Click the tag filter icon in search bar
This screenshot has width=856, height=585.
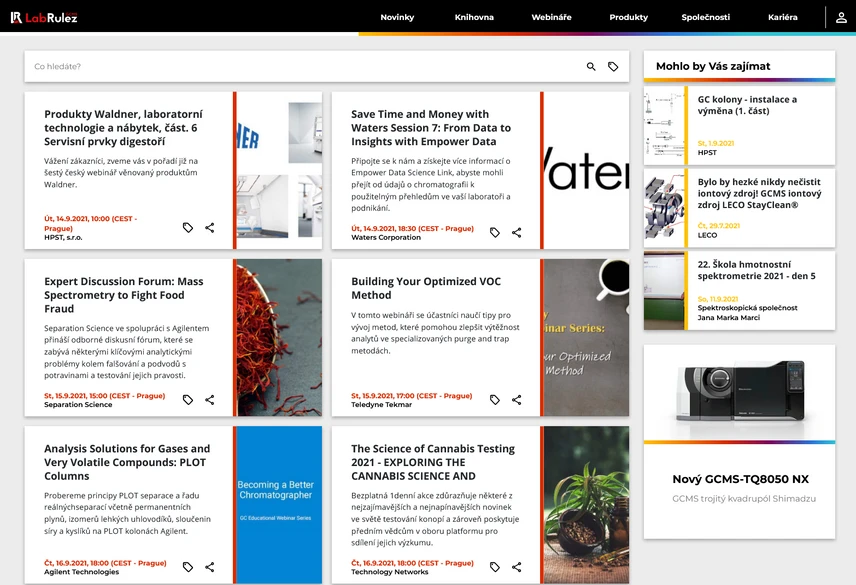coord(613,67)
